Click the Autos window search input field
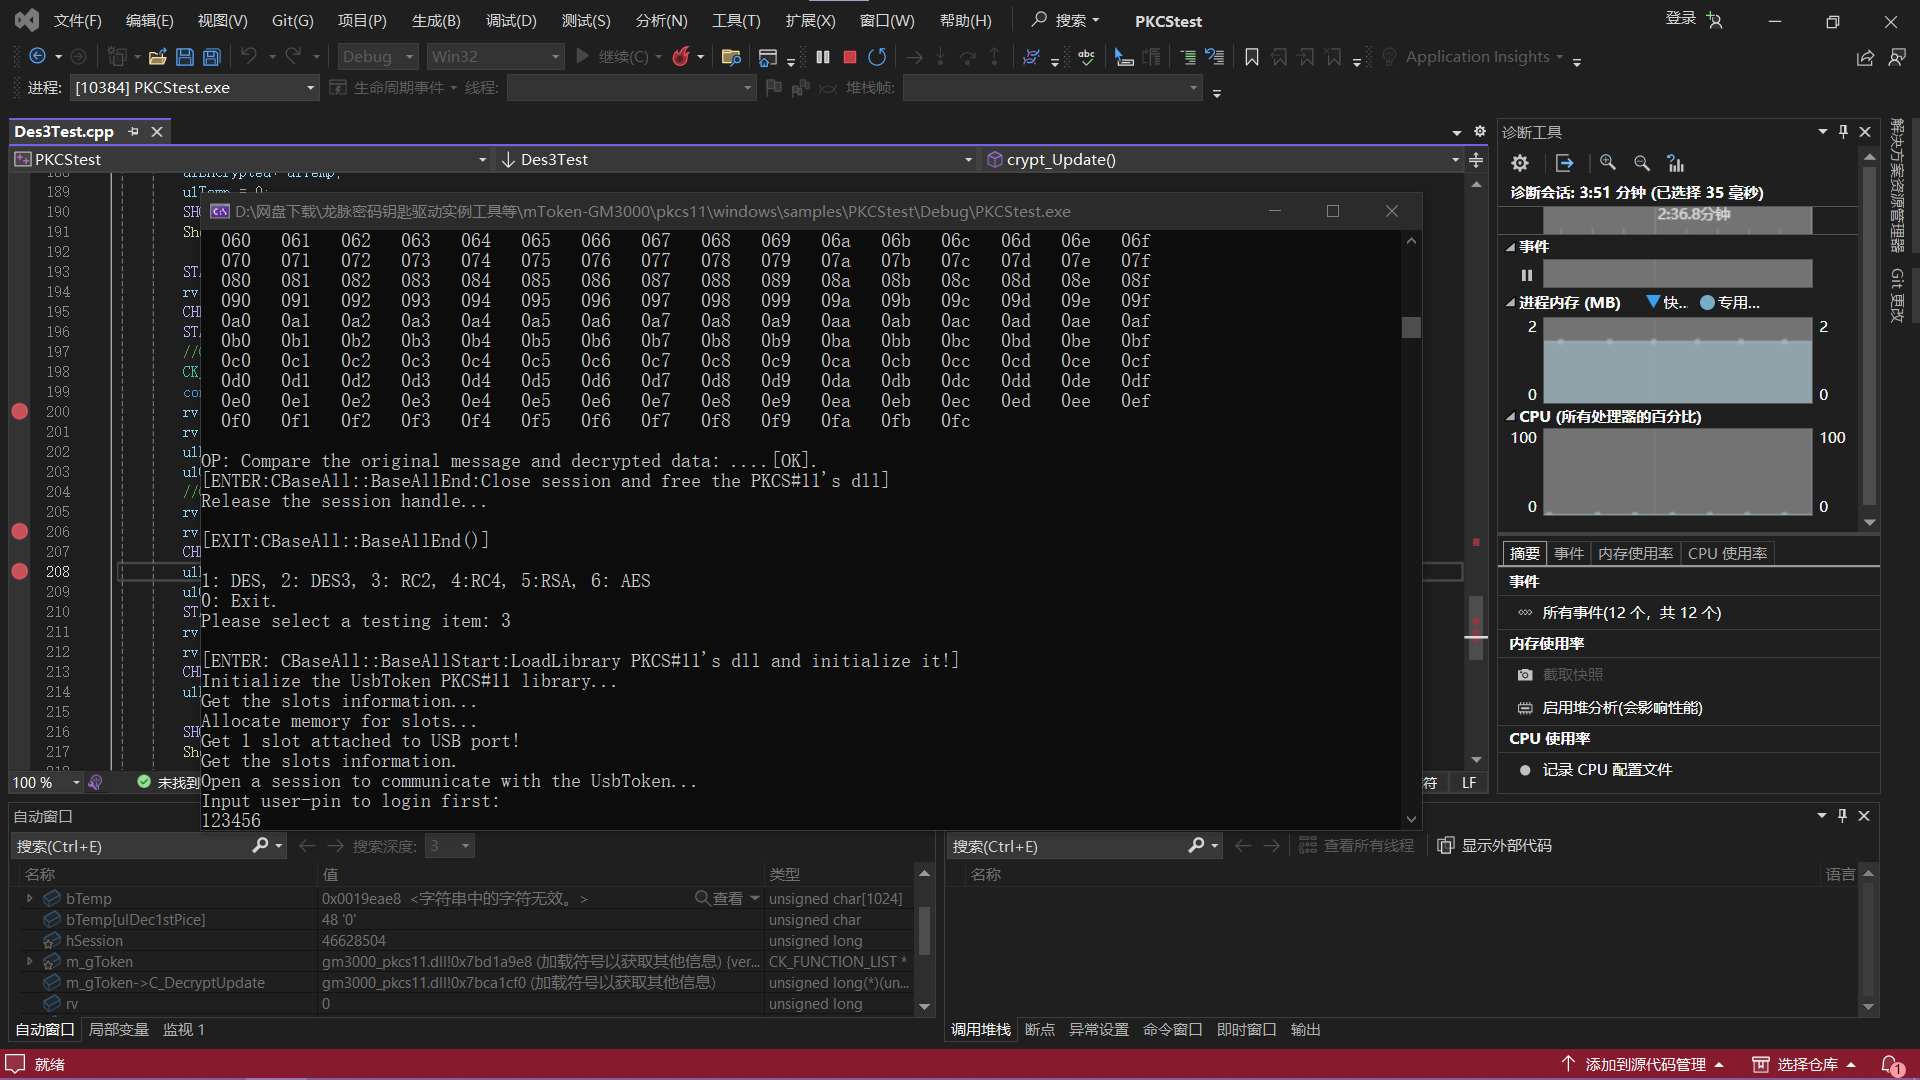The image size is (1920, 1080). (x=130, y=847)
